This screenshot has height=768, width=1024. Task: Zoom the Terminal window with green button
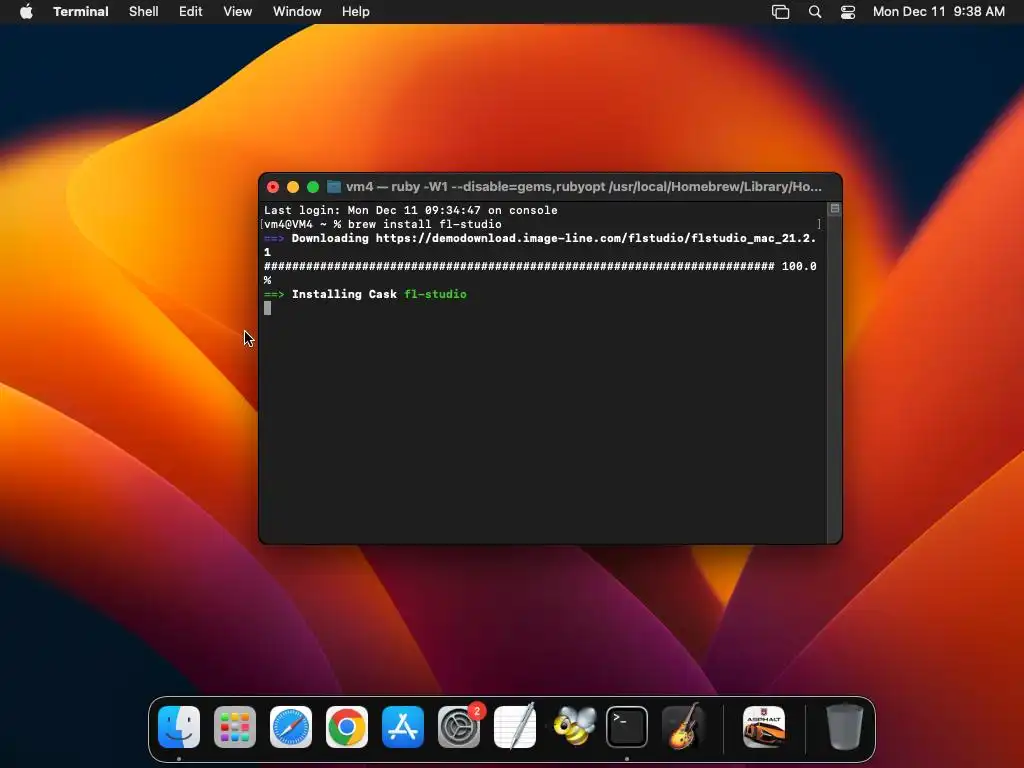coord(313,187)
